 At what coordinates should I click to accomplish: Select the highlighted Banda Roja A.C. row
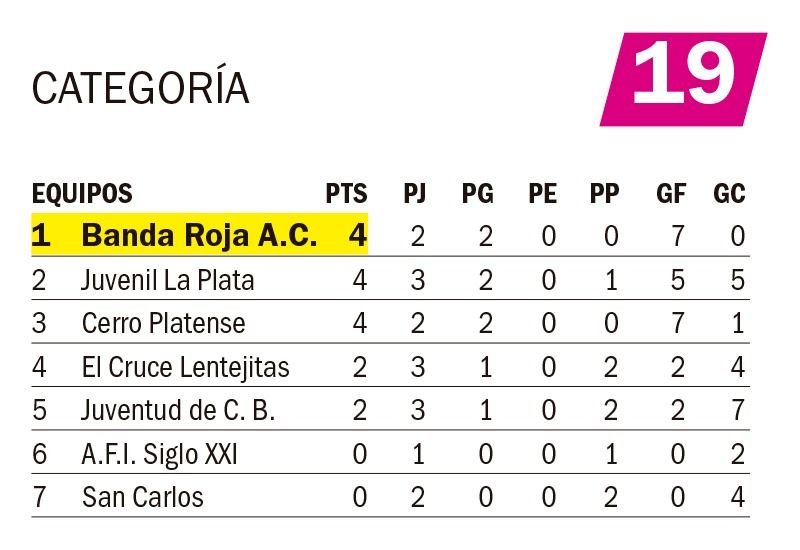390,235
